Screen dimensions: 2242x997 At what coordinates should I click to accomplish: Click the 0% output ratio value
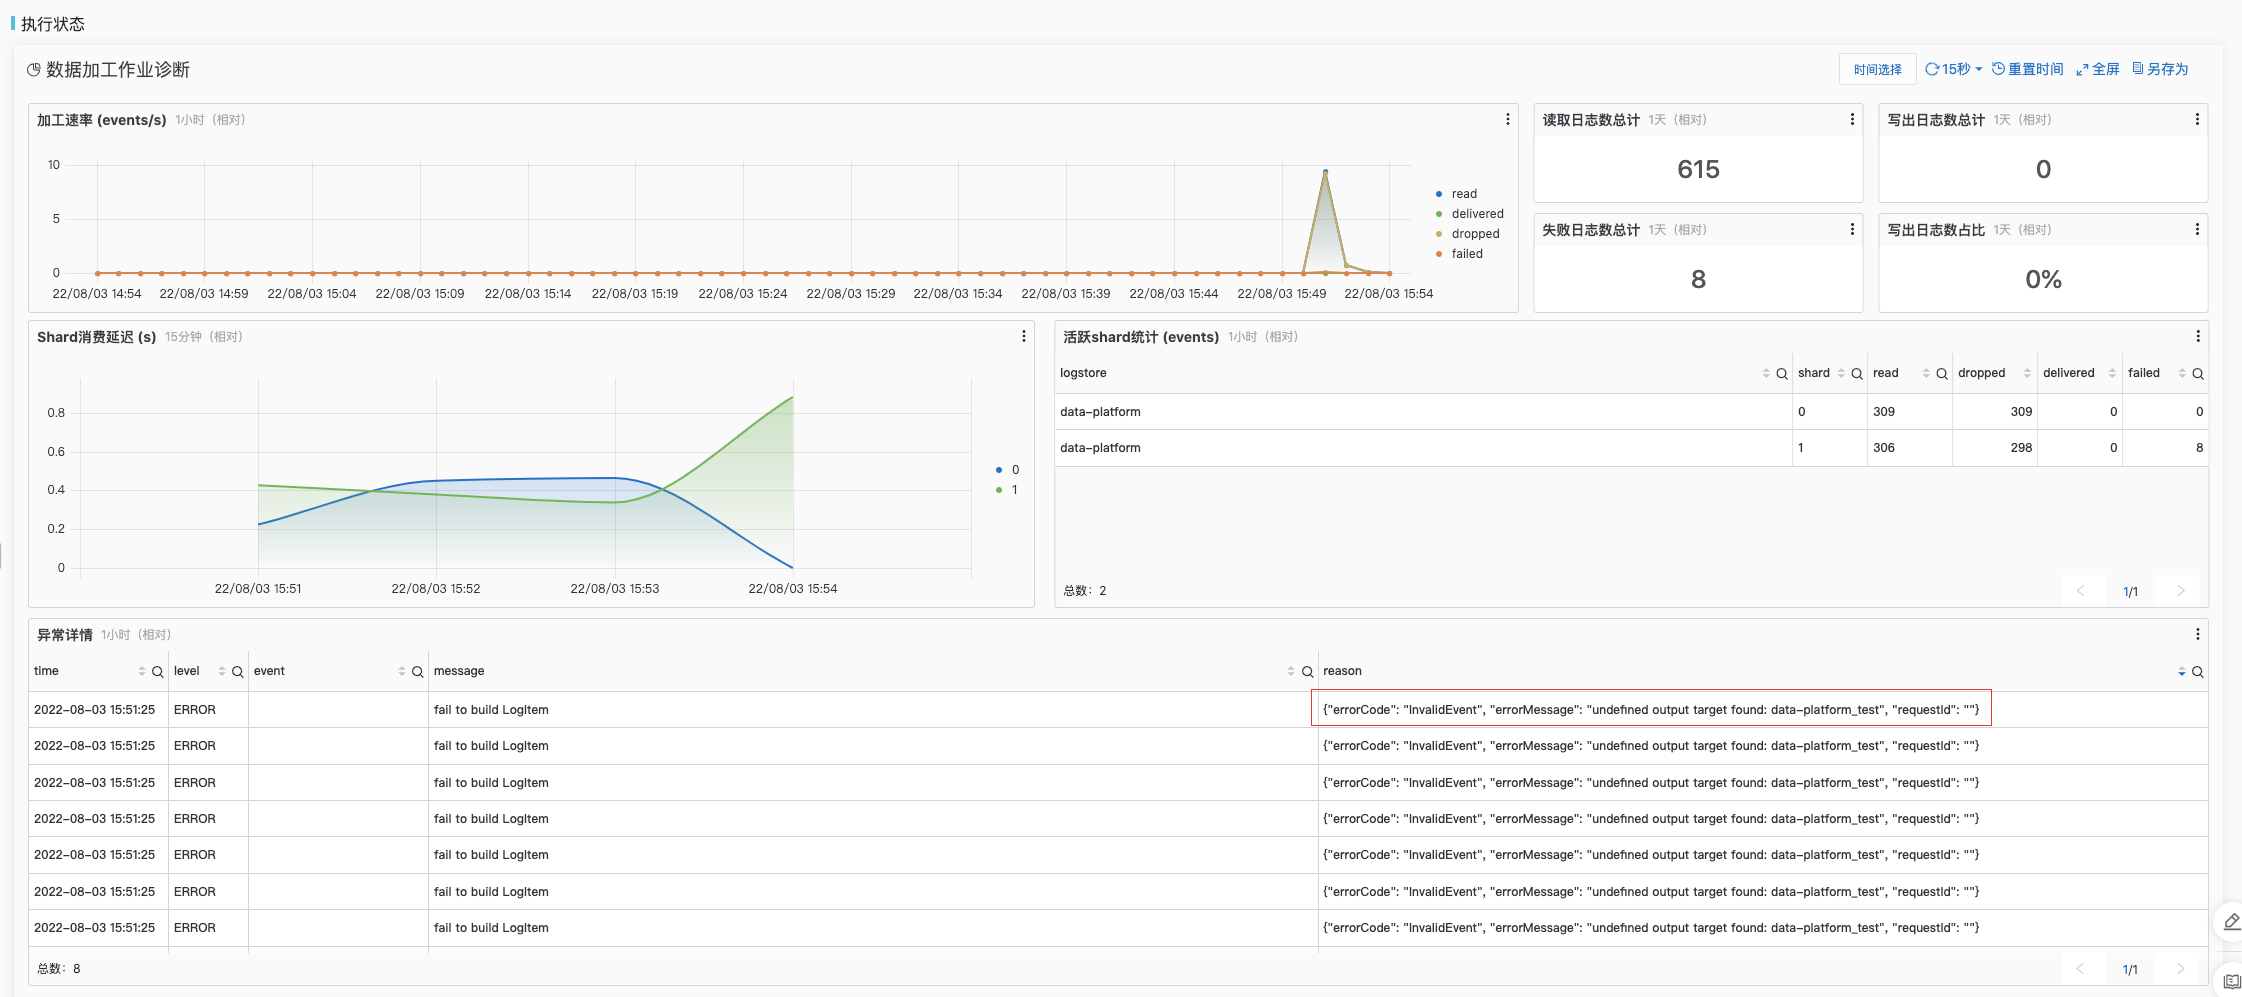2043,279
